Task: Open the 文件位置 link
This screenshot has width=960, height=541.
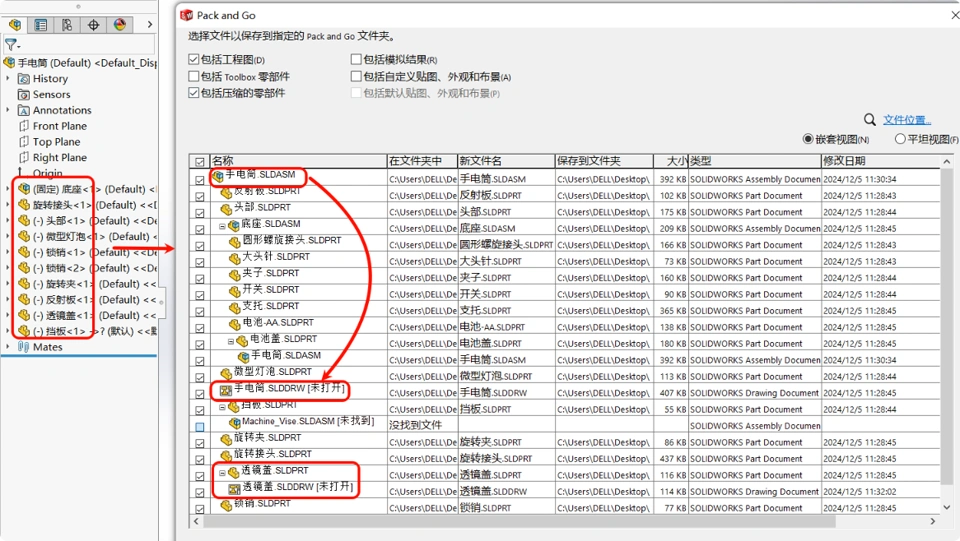Action: (x=907, y=120)
